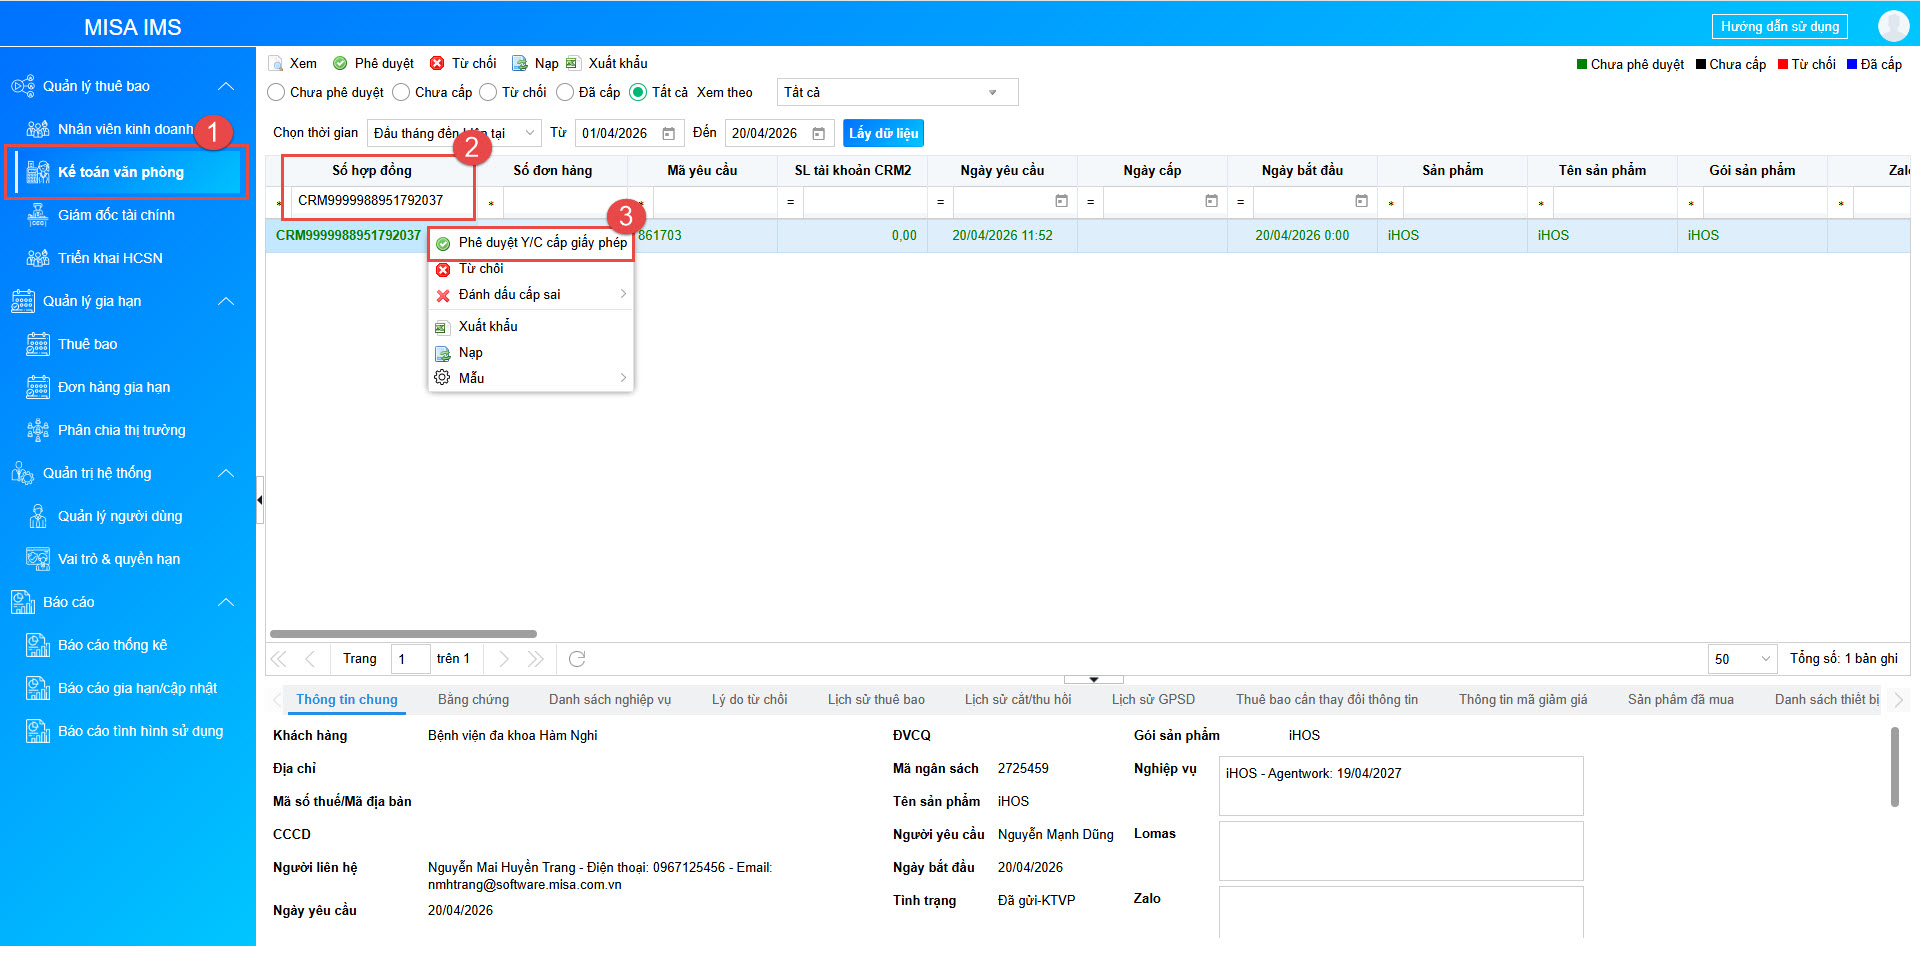1920x954 pixels.
Task: Select the Chưa cấp radio button
Action: pos(401,93)
